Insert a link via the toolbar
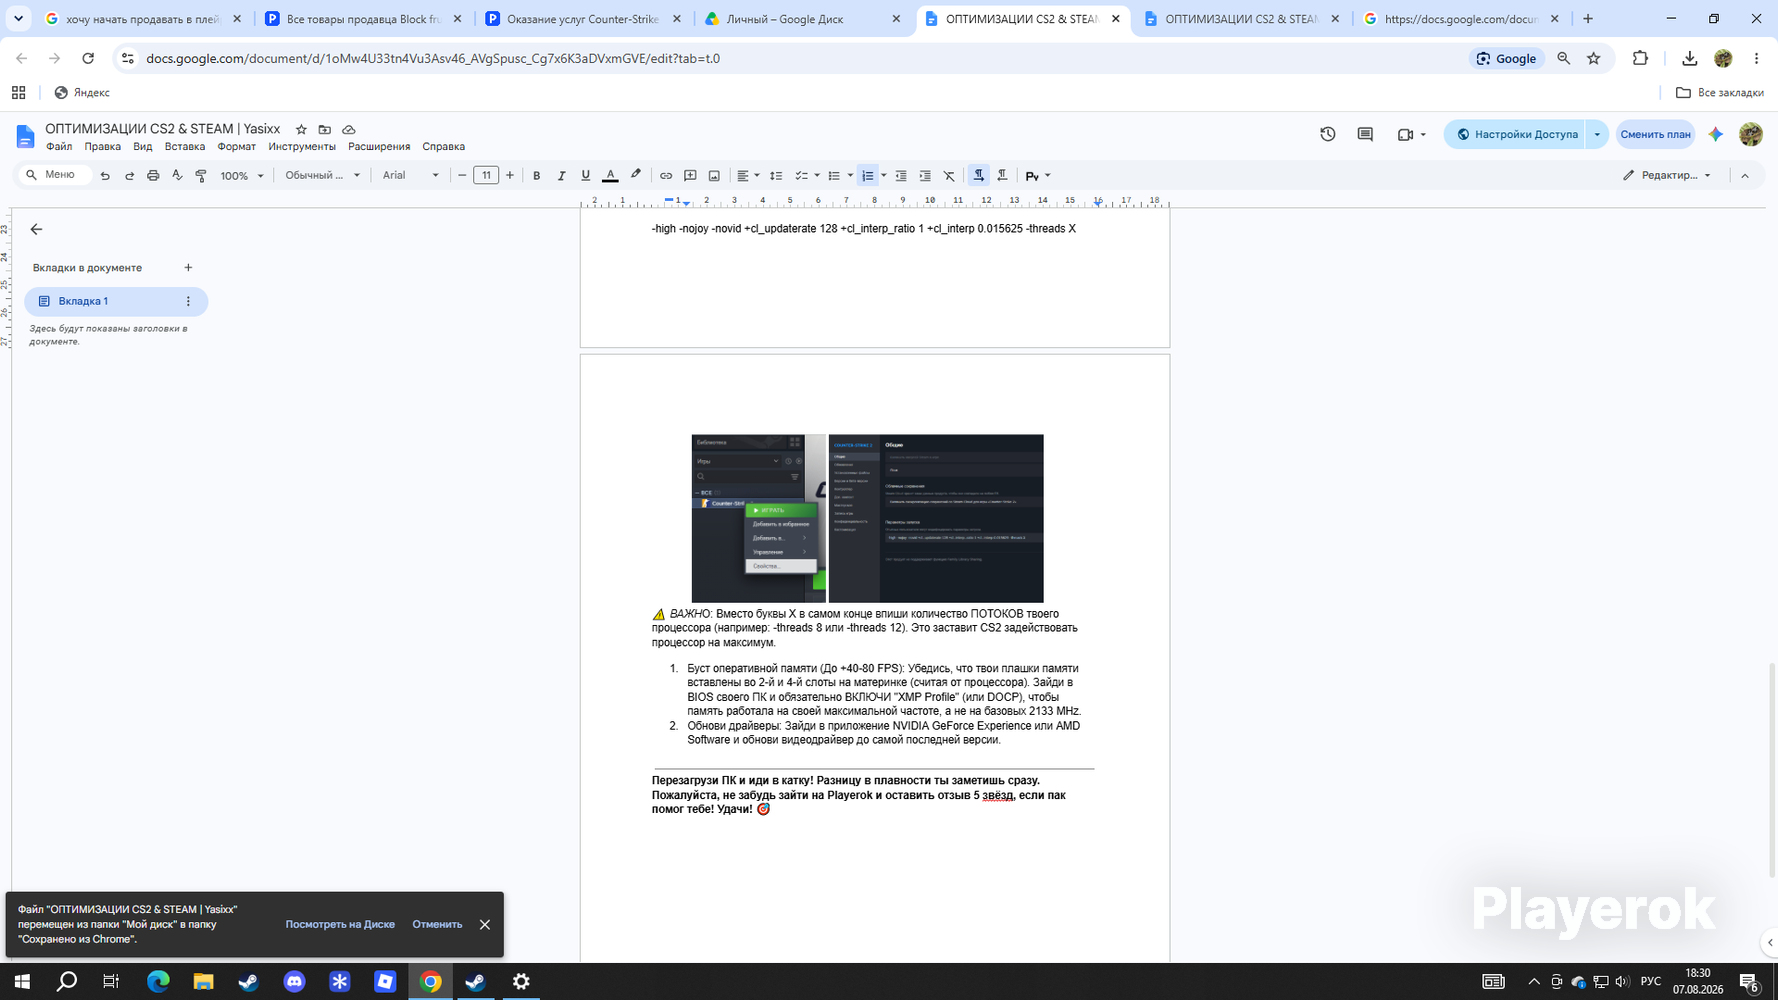1778x1000 pixels. 666,176
